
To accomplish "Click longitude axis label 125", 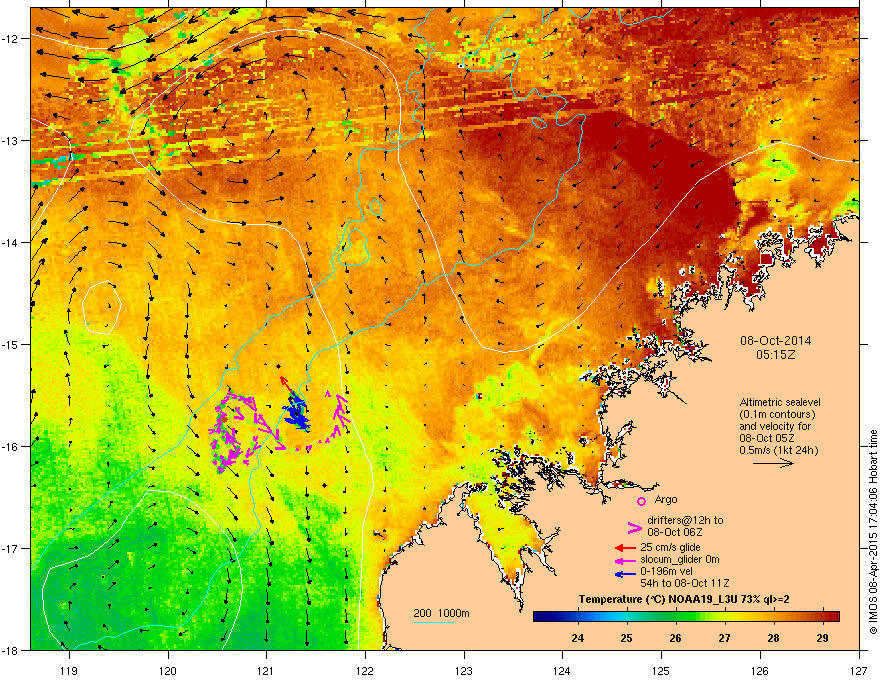I will 661,670.
